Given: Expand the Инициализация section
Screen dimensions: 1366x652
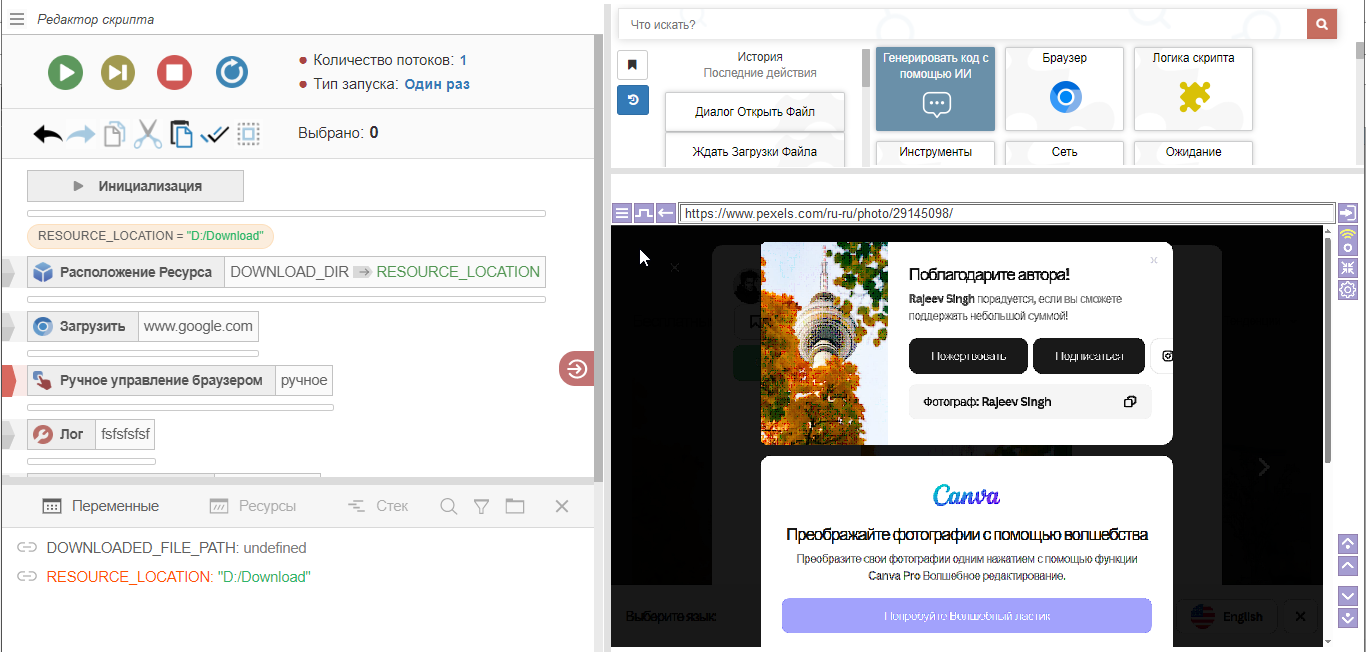Looking at the screenshot, I should coord(135,186).
